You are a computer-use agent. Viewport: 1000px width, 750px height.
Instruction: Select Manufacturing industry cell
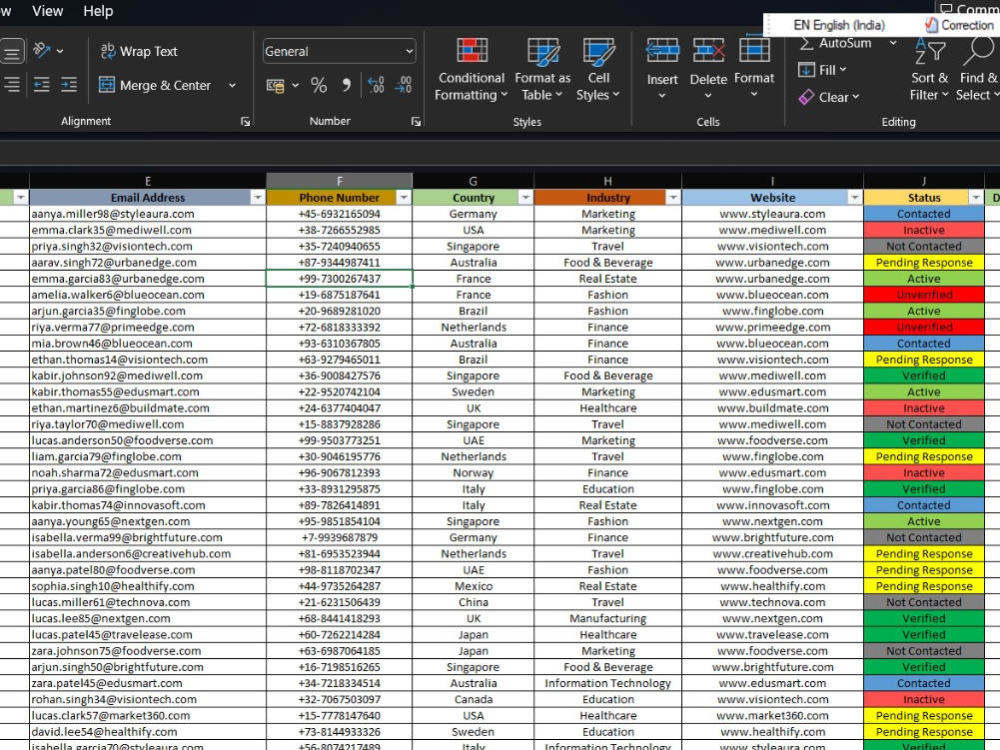click(x=608, y=619)
